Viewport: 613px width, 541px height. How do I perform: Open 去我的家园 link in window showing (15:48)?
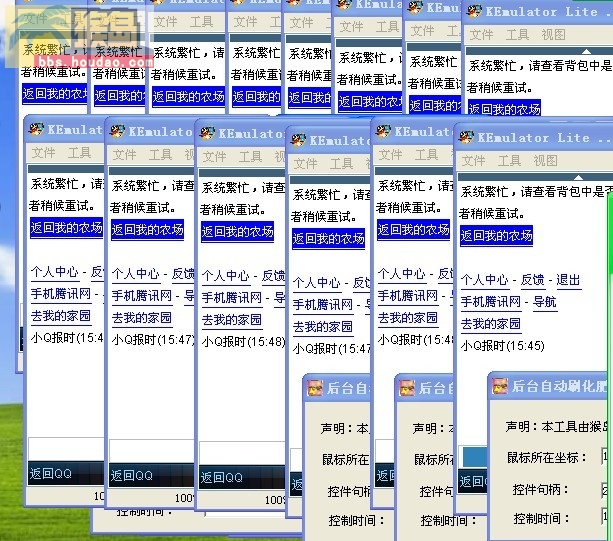232,320
